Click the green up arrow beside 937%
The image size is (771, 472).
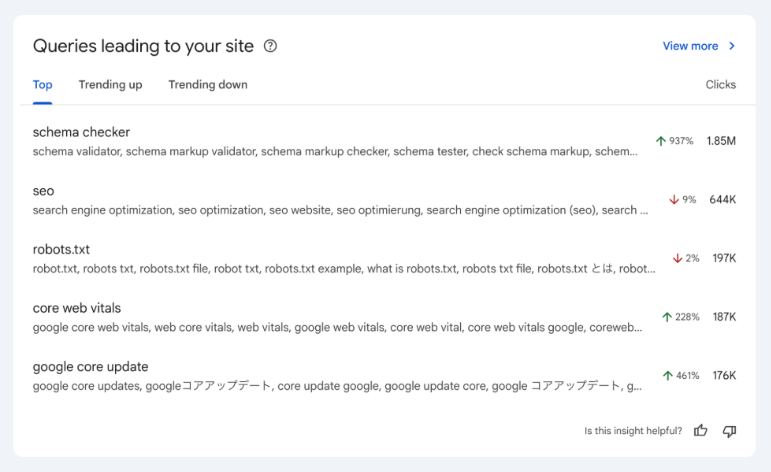(x=661, y=141)
